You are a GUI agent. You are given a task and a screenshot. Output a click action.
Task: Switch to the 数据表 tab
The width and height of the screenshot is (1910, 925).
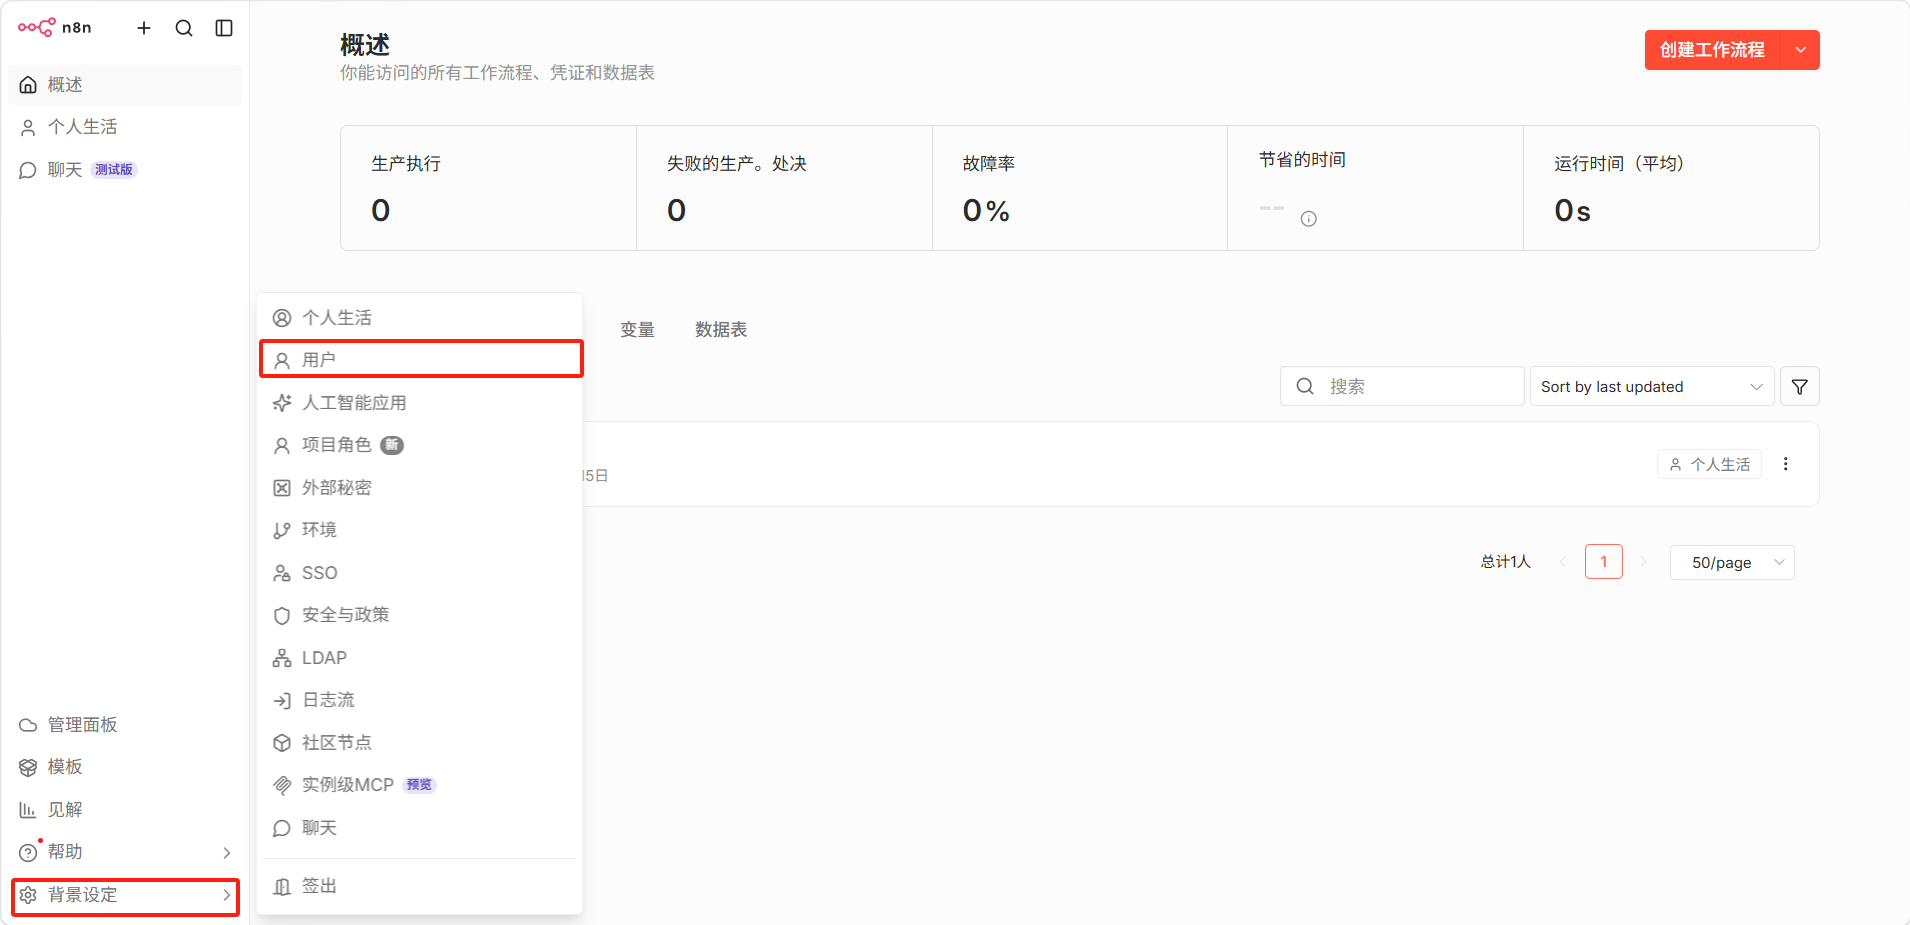tap(721, 330)
